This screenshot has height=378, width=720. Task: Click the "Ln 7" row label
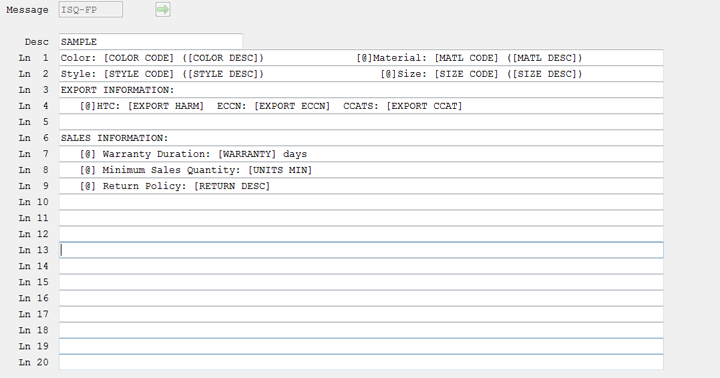click(x=34, y=154)
